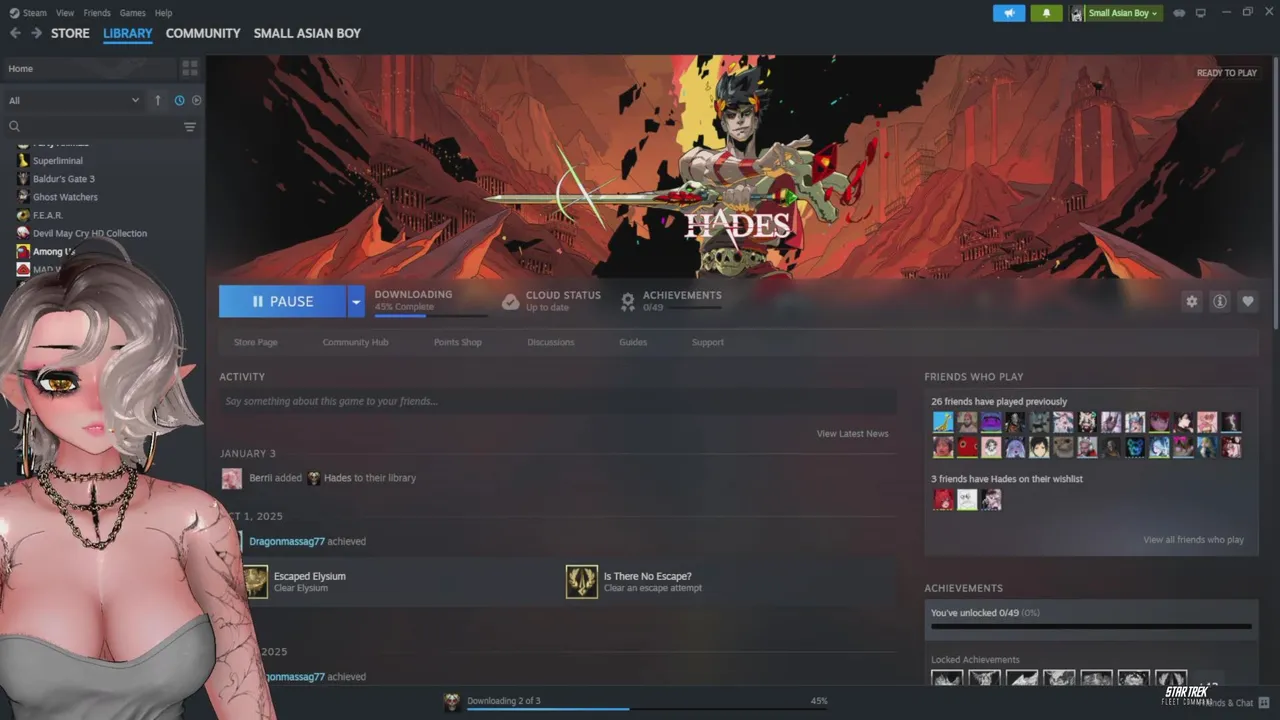Open the Discussions link
Viewport: 1280px width, 720px height.
click(551, 342)
